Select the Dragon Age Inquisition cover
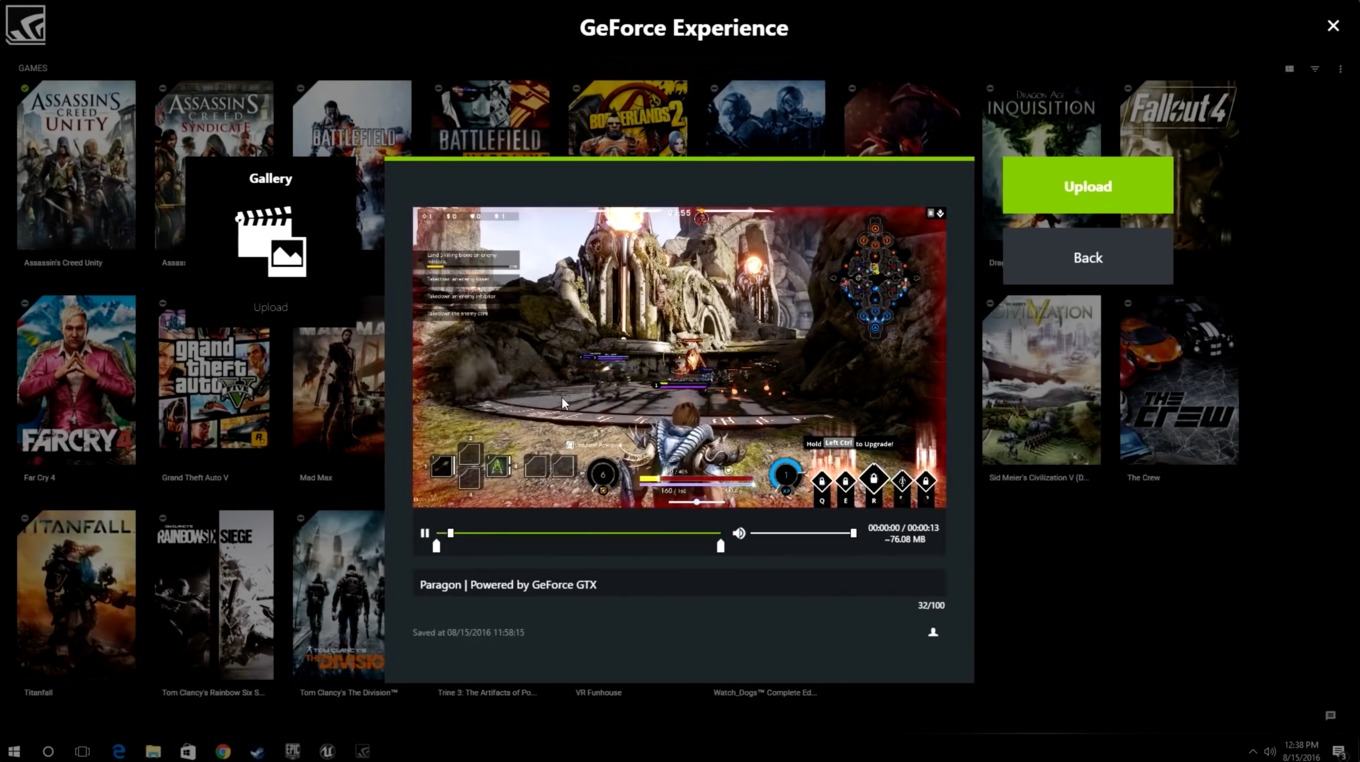The image size is (1360, 762). [1041, 118]
